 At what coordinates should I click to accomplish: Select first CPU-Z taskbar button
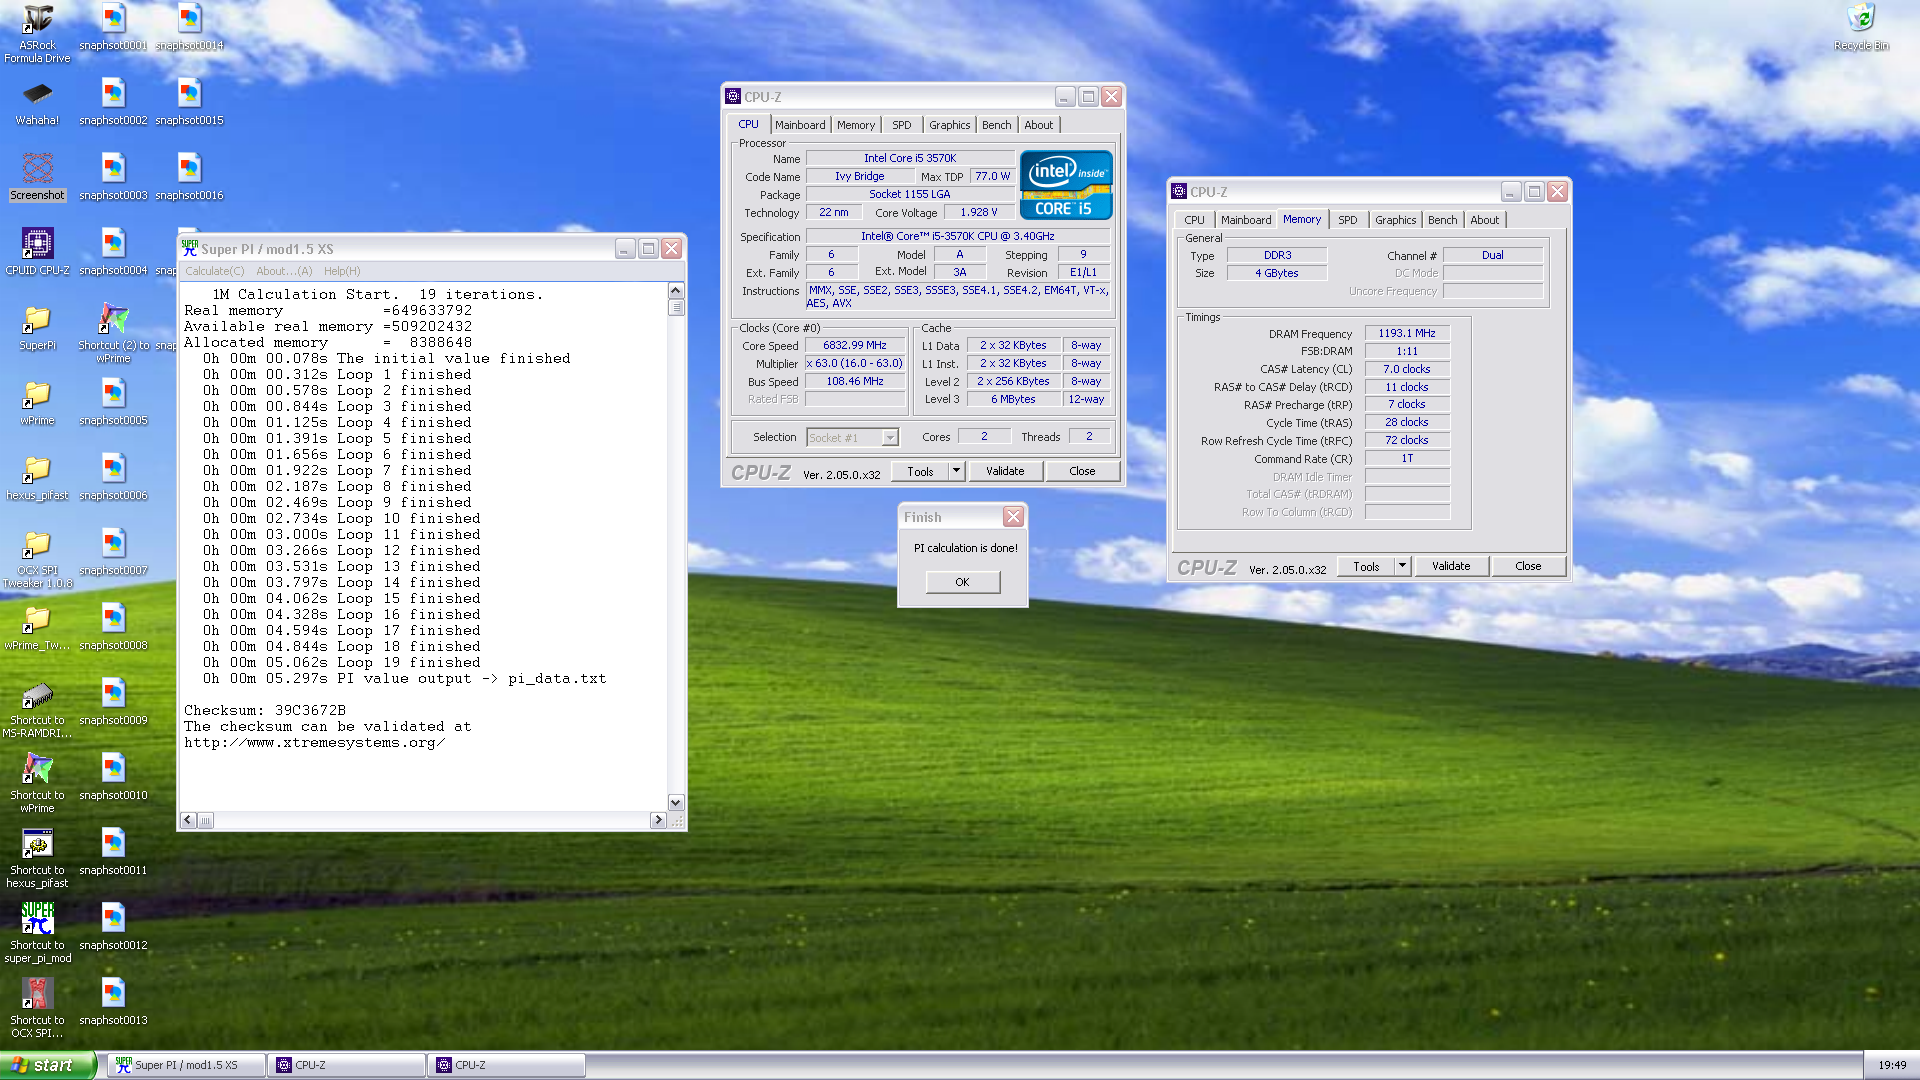(x=348, y=1065)
